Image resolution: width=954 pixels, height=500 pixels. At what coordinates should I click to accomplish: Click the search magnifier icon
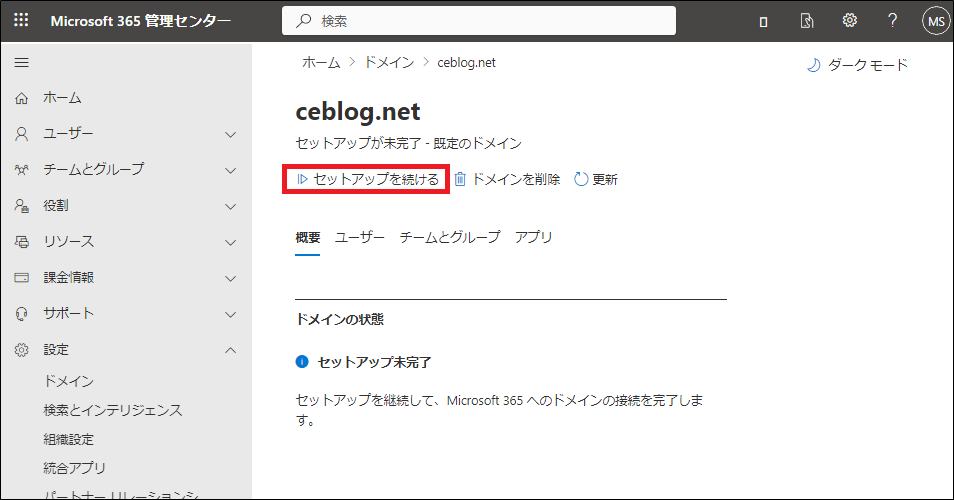tap(304, 21)
